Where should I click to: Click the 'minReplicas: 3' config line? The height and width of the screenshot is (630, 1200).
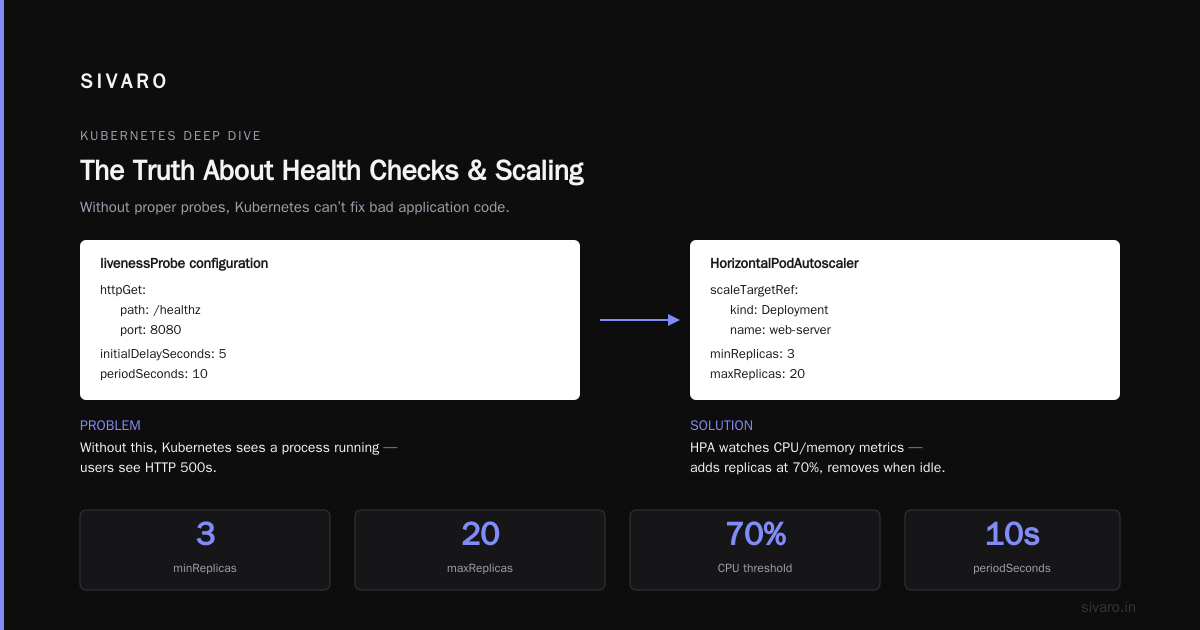(752, 354)
